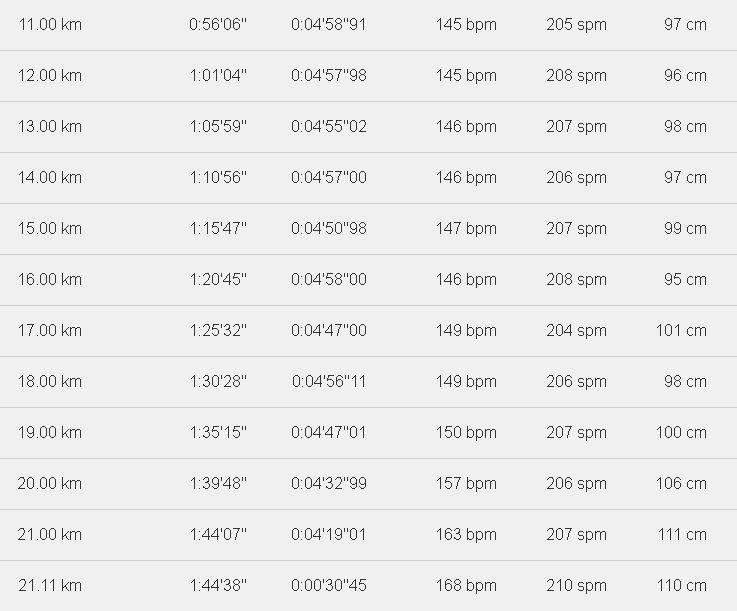Image resolution: width=737 pixels, height=611 pixels.
Task: Select the 210 spm cadence cell
Action: (x=576, y=585)
